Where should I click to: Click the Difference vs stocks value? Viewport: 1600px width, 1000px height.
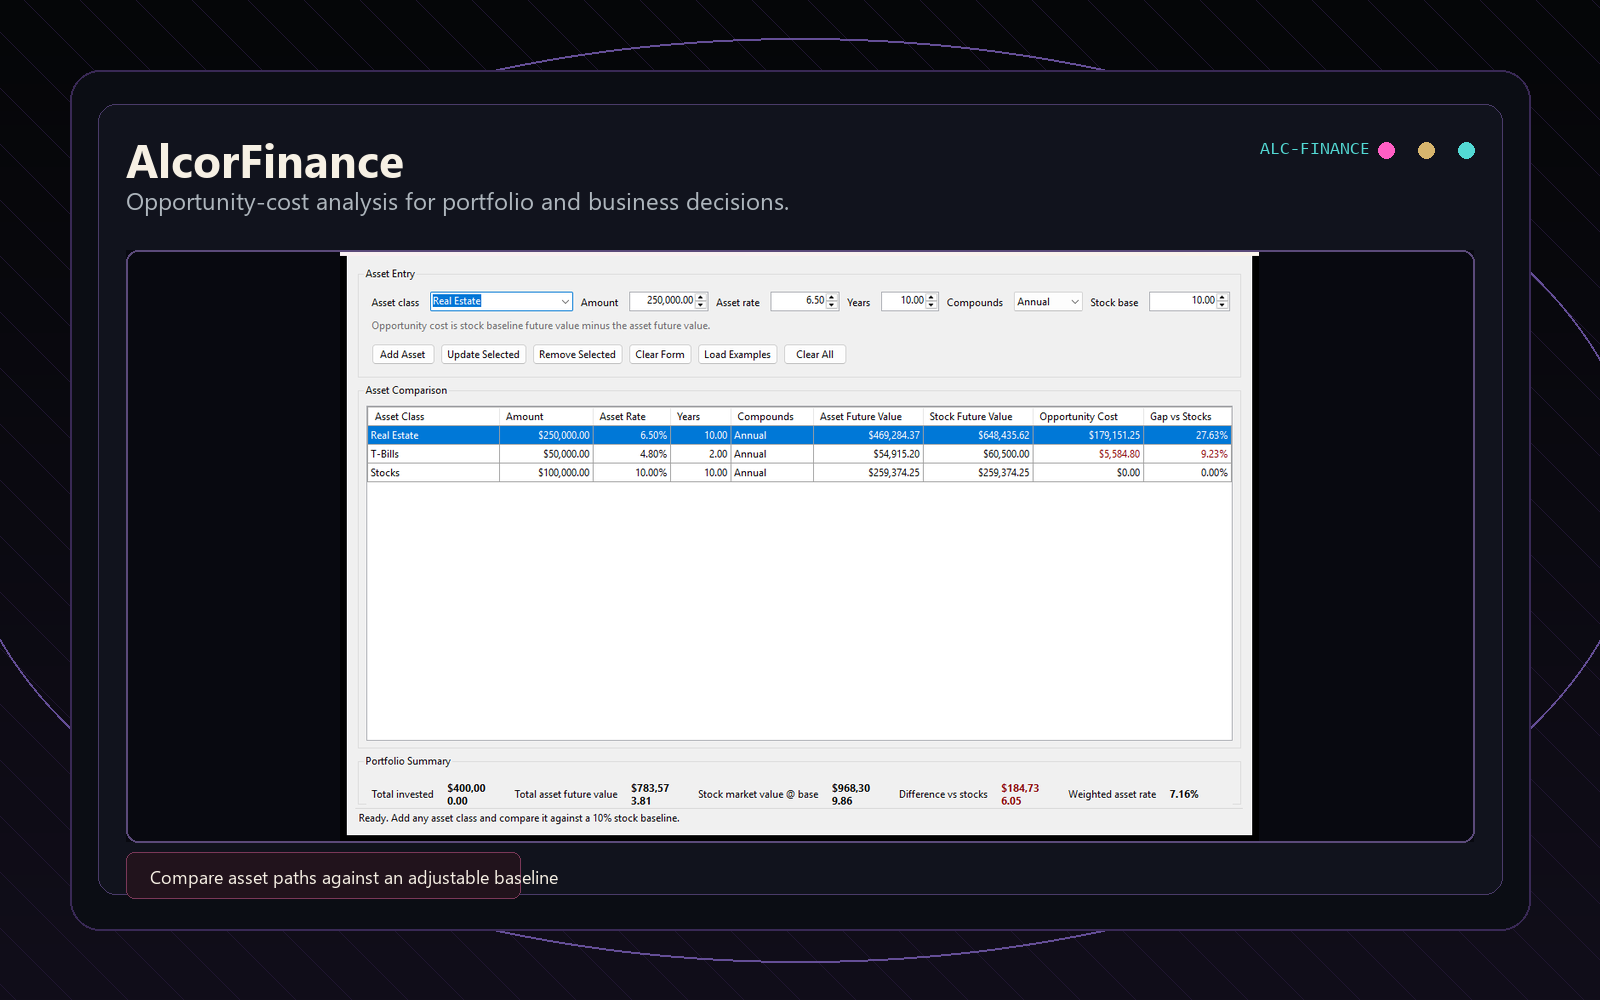pos(1020,795)
